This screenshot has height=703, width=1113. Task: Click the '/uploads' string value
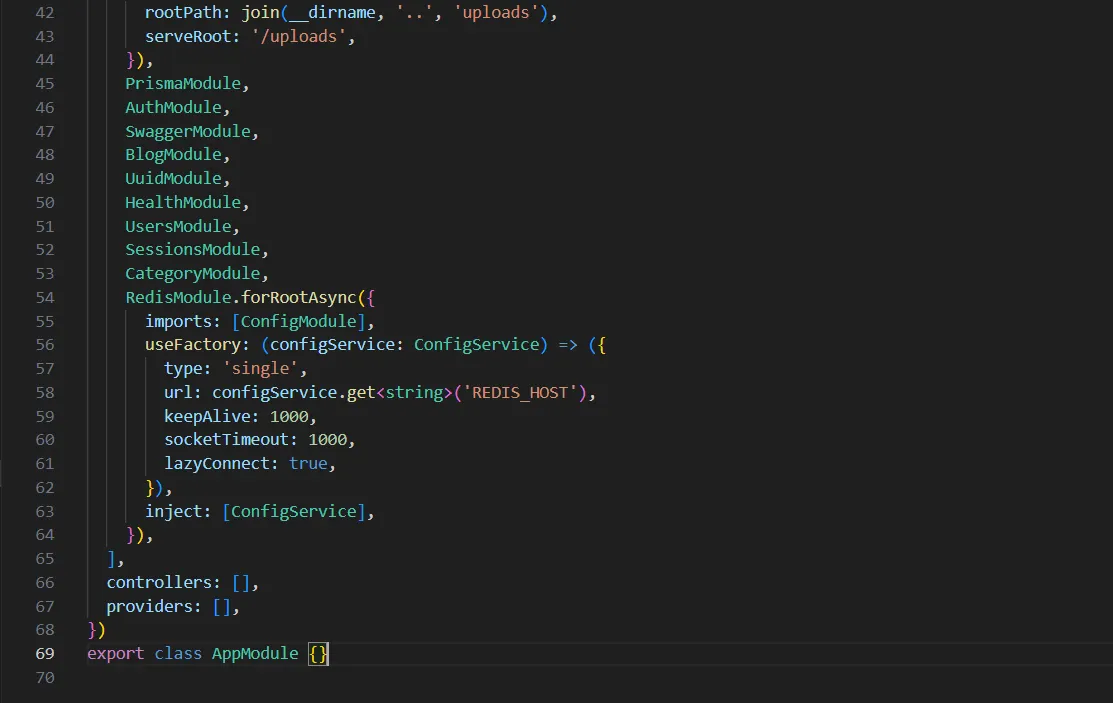298,36
